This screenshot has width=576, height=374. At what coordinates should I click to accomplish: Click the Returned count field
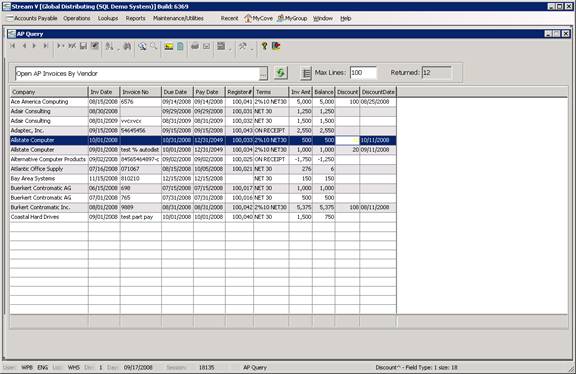click(436, 73)
